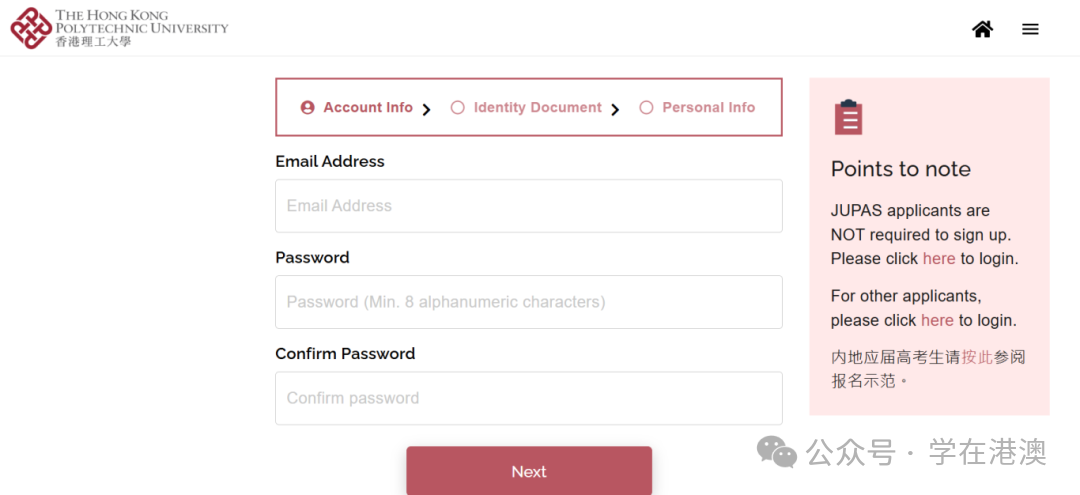
Task: Switch to the Account Info step label
Action: tap(368, 108)
